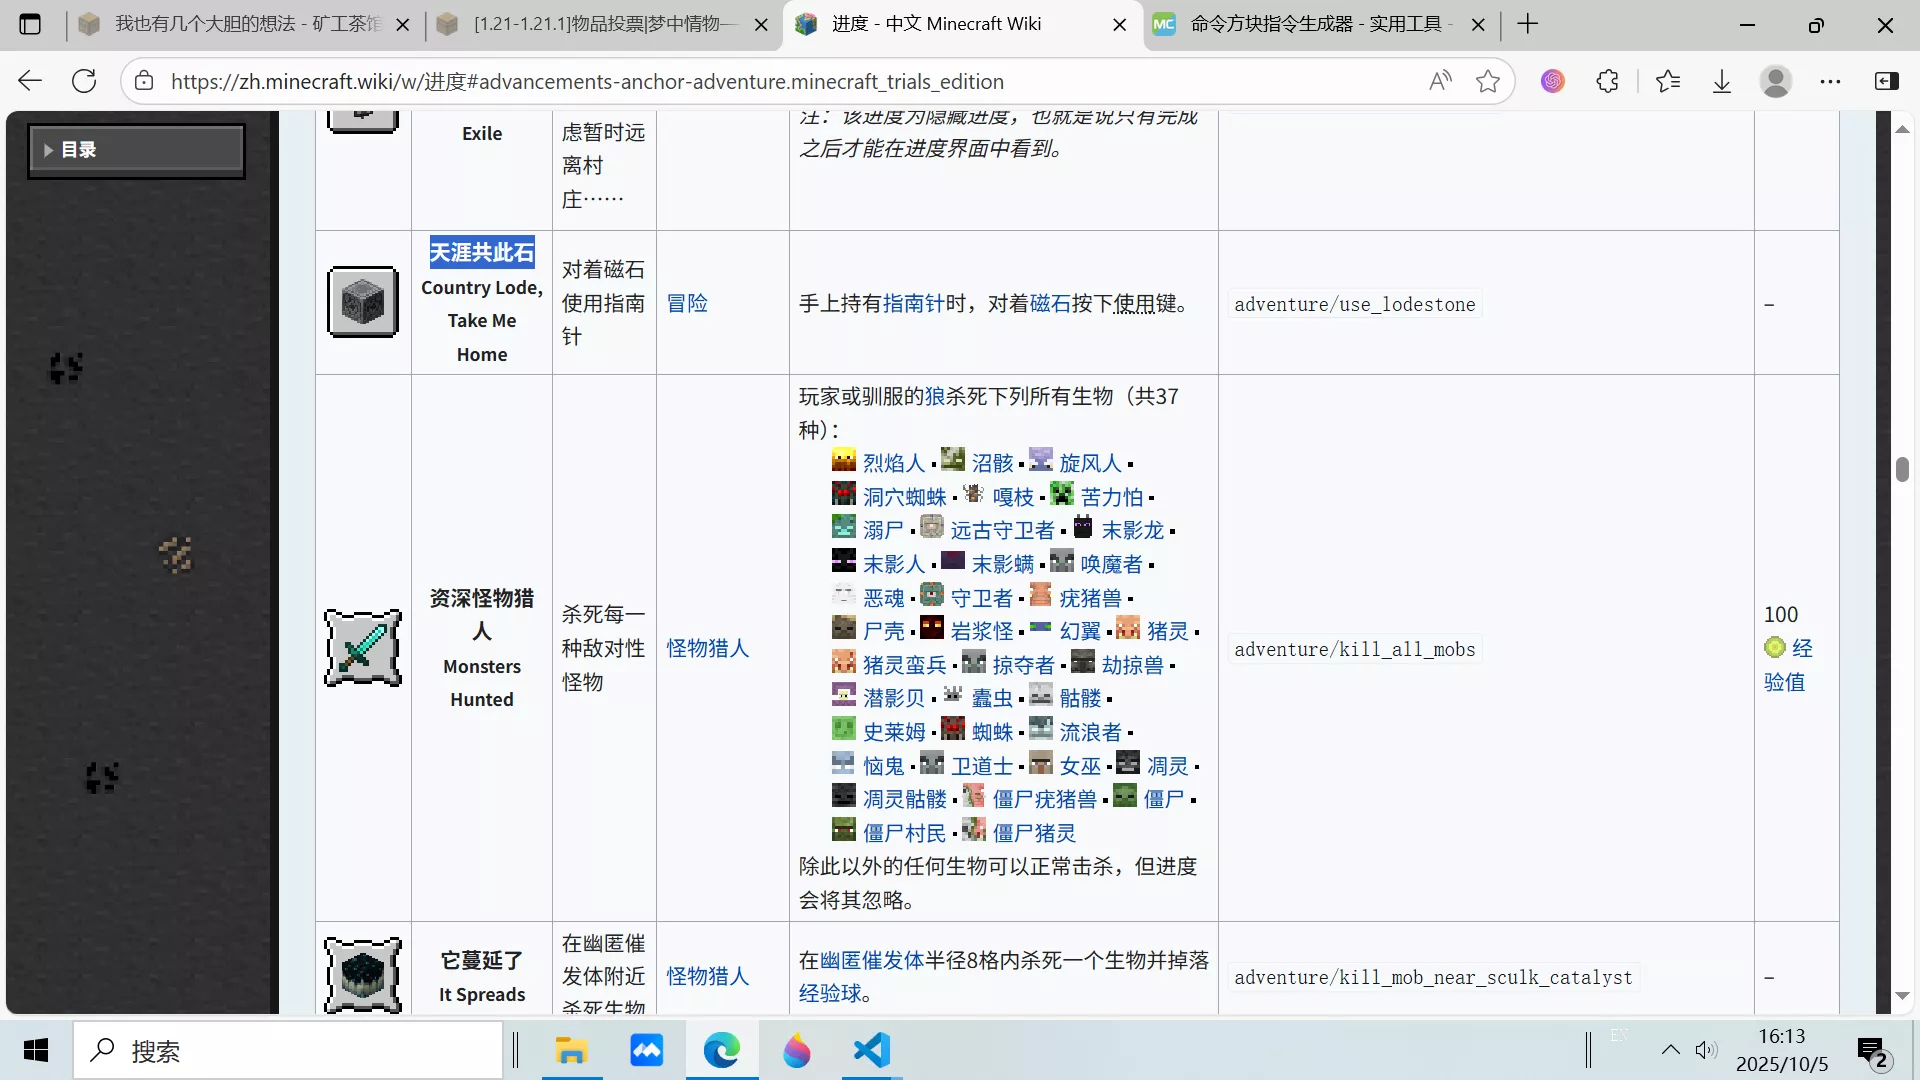Open File Explorer from the taskbar

tap(572, 1050)
